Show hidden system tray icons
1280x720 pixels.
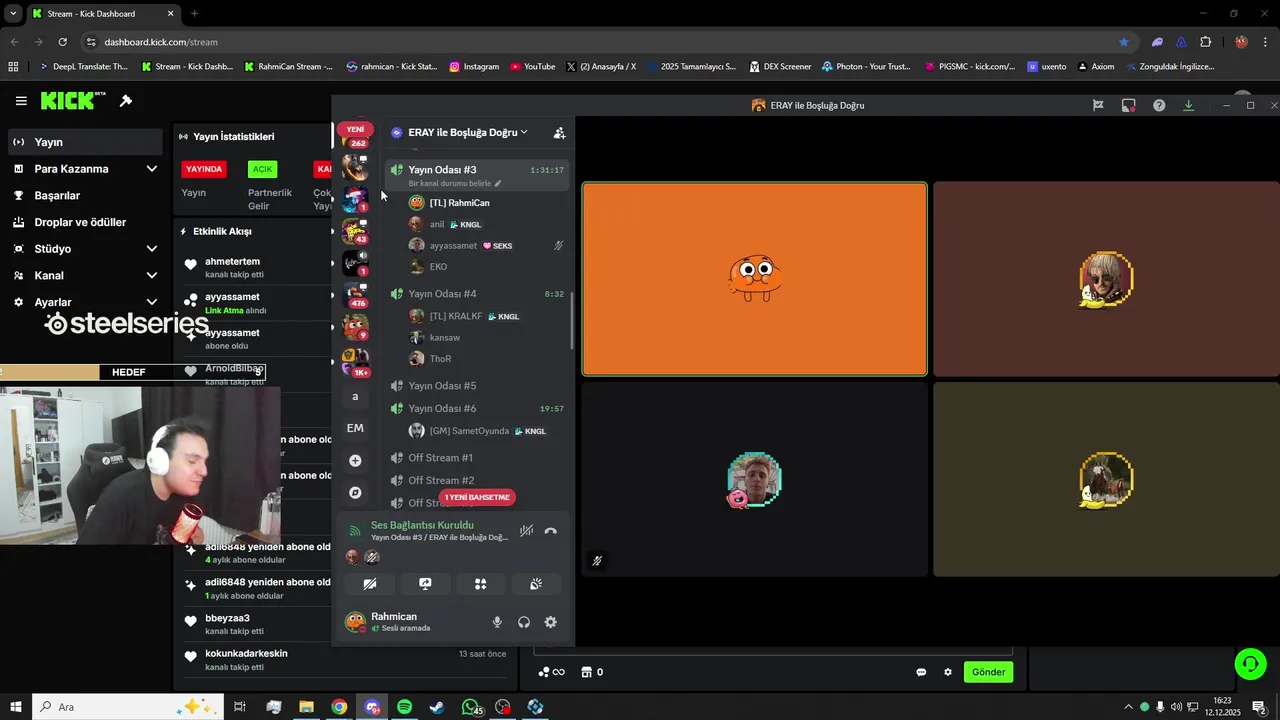[x=1128, y=707]
